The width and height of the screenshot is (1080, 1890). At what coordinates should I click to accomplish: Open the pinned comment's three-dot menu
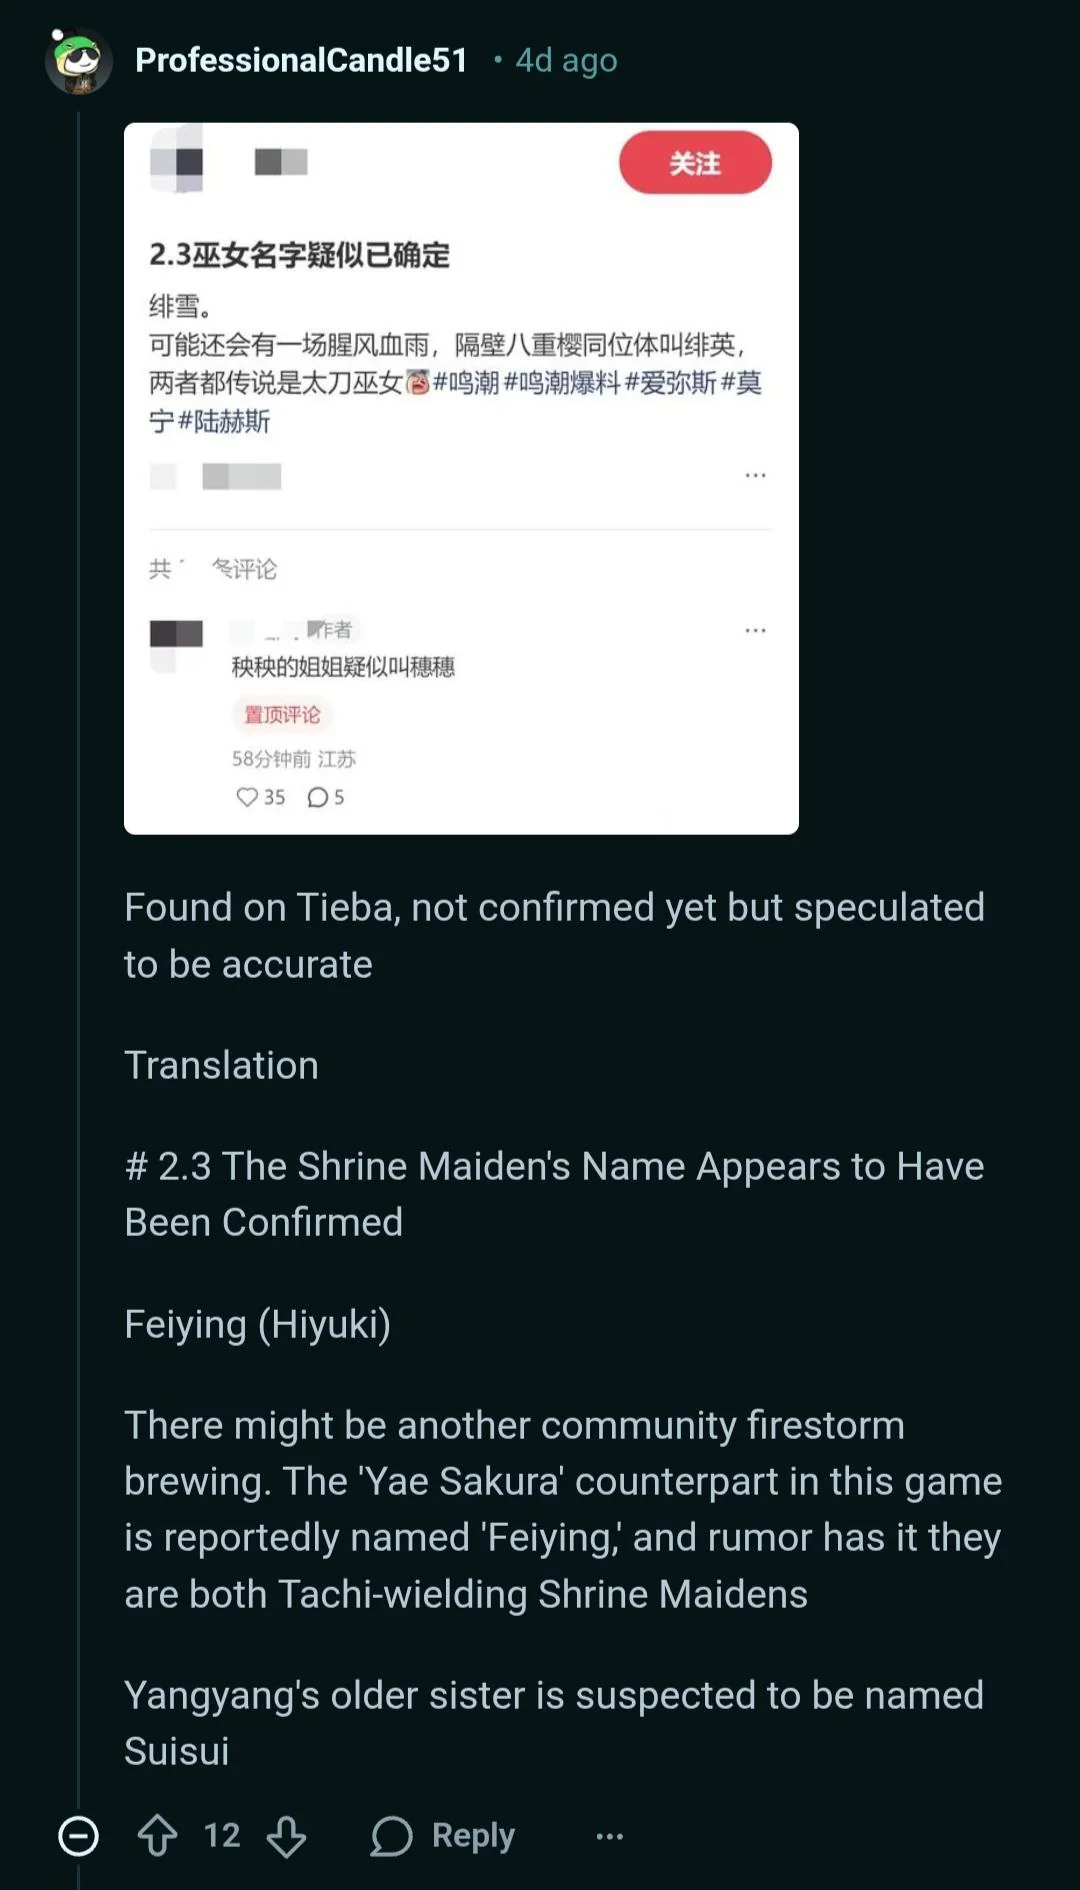(755, 630)
